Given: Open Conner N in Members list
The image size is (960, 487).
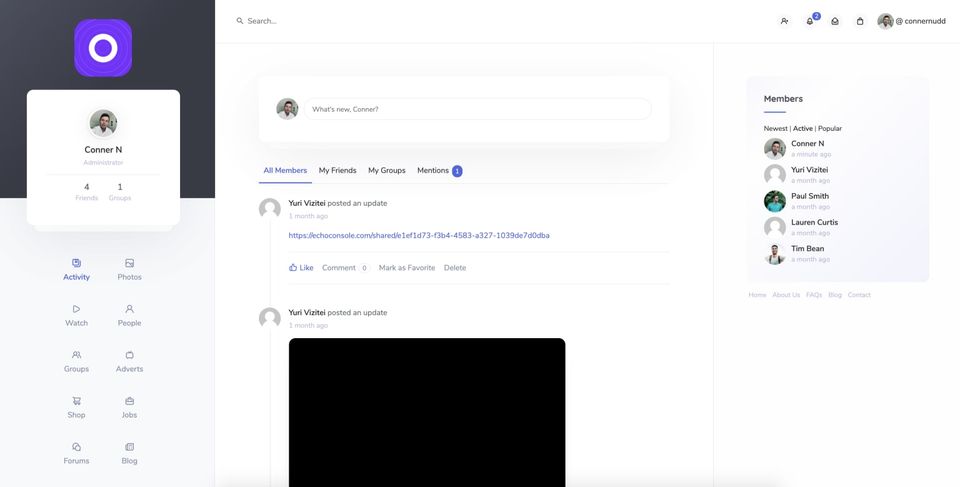Looking at the screenshot, I should [808, 143].
